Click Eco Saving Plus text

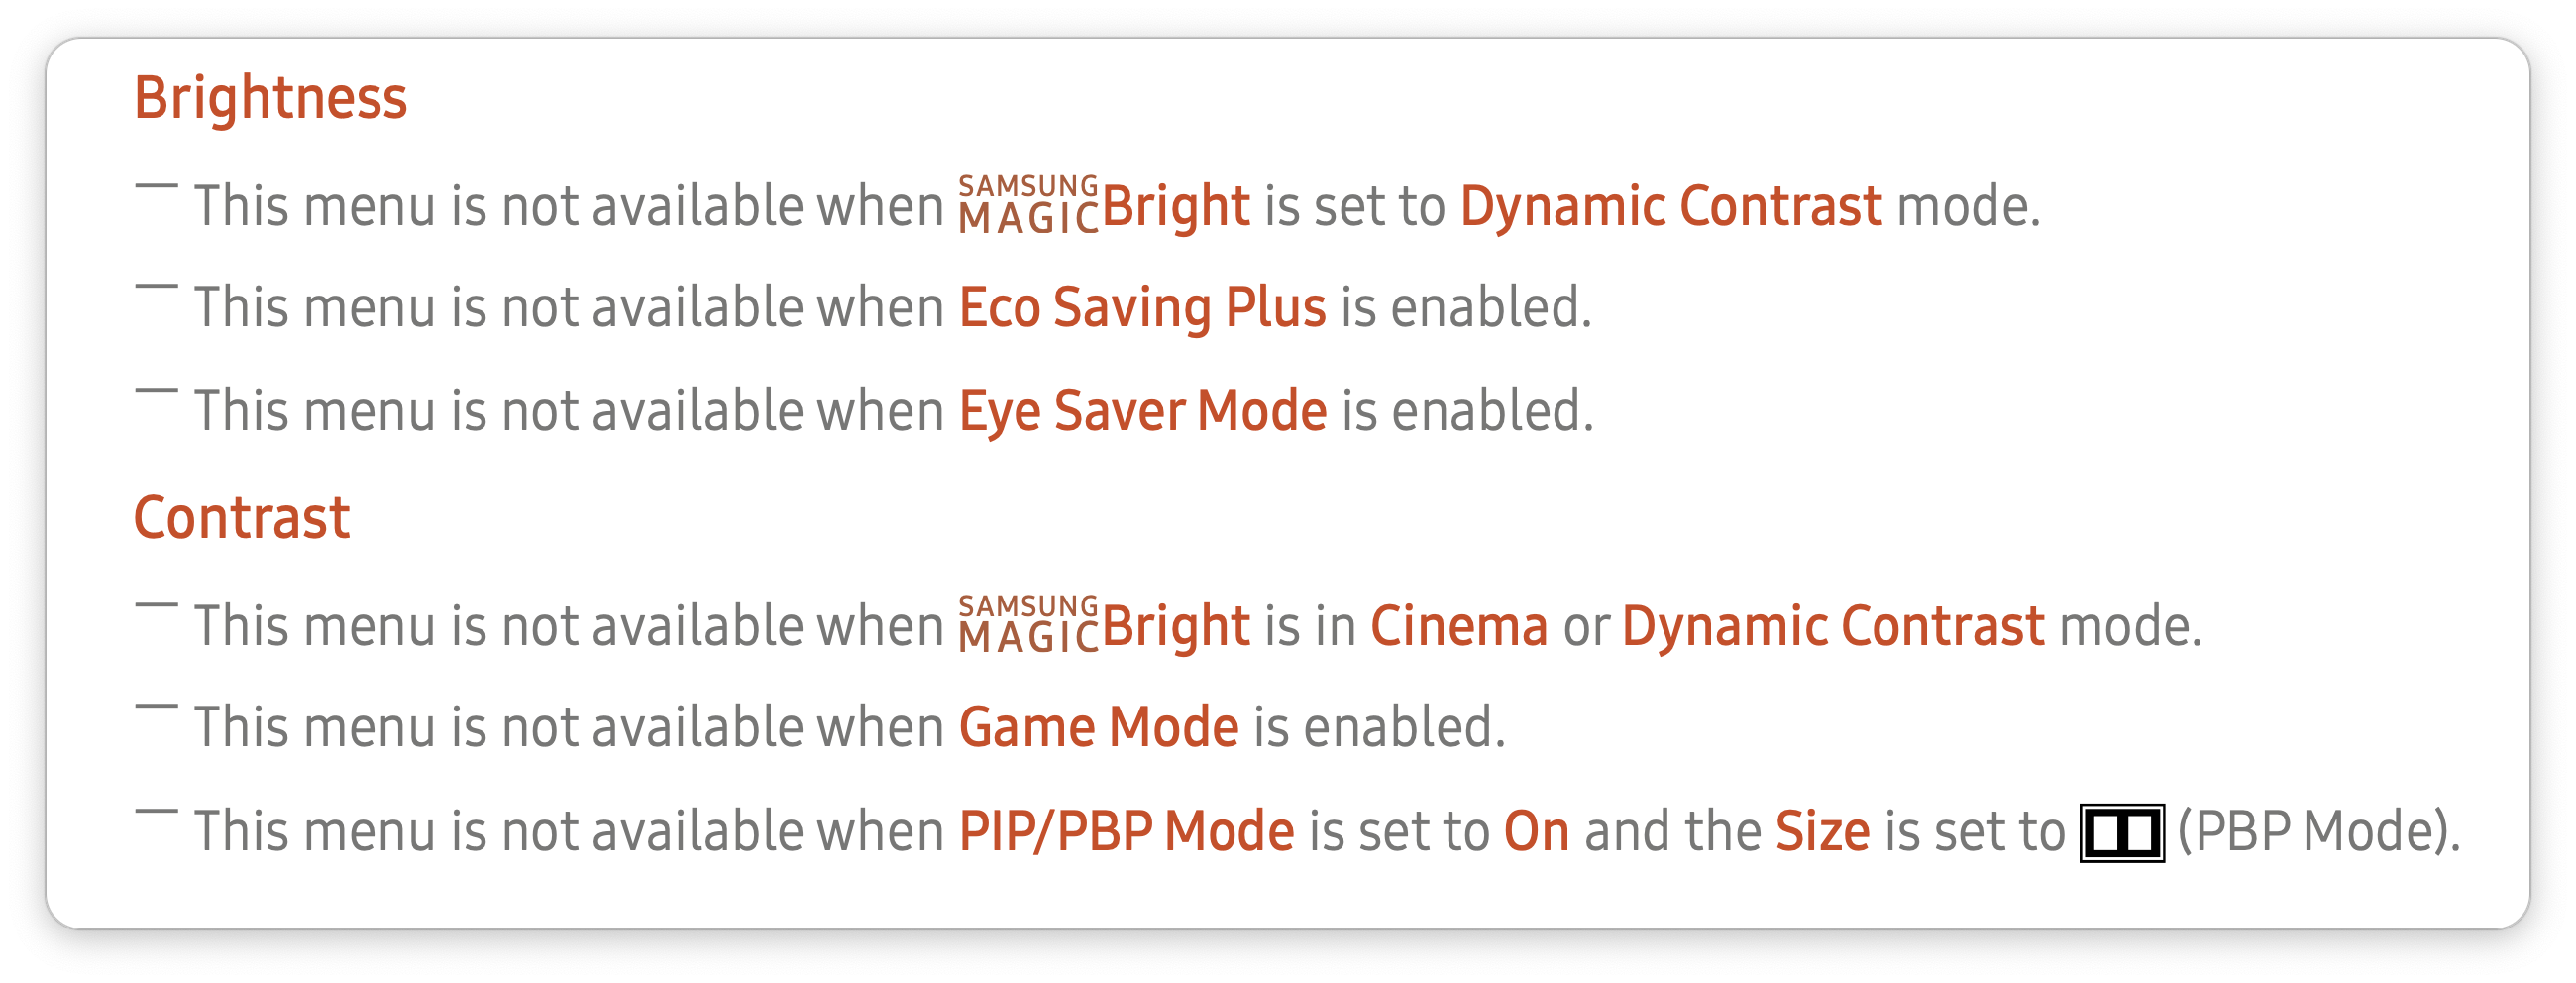(1142, 308)
